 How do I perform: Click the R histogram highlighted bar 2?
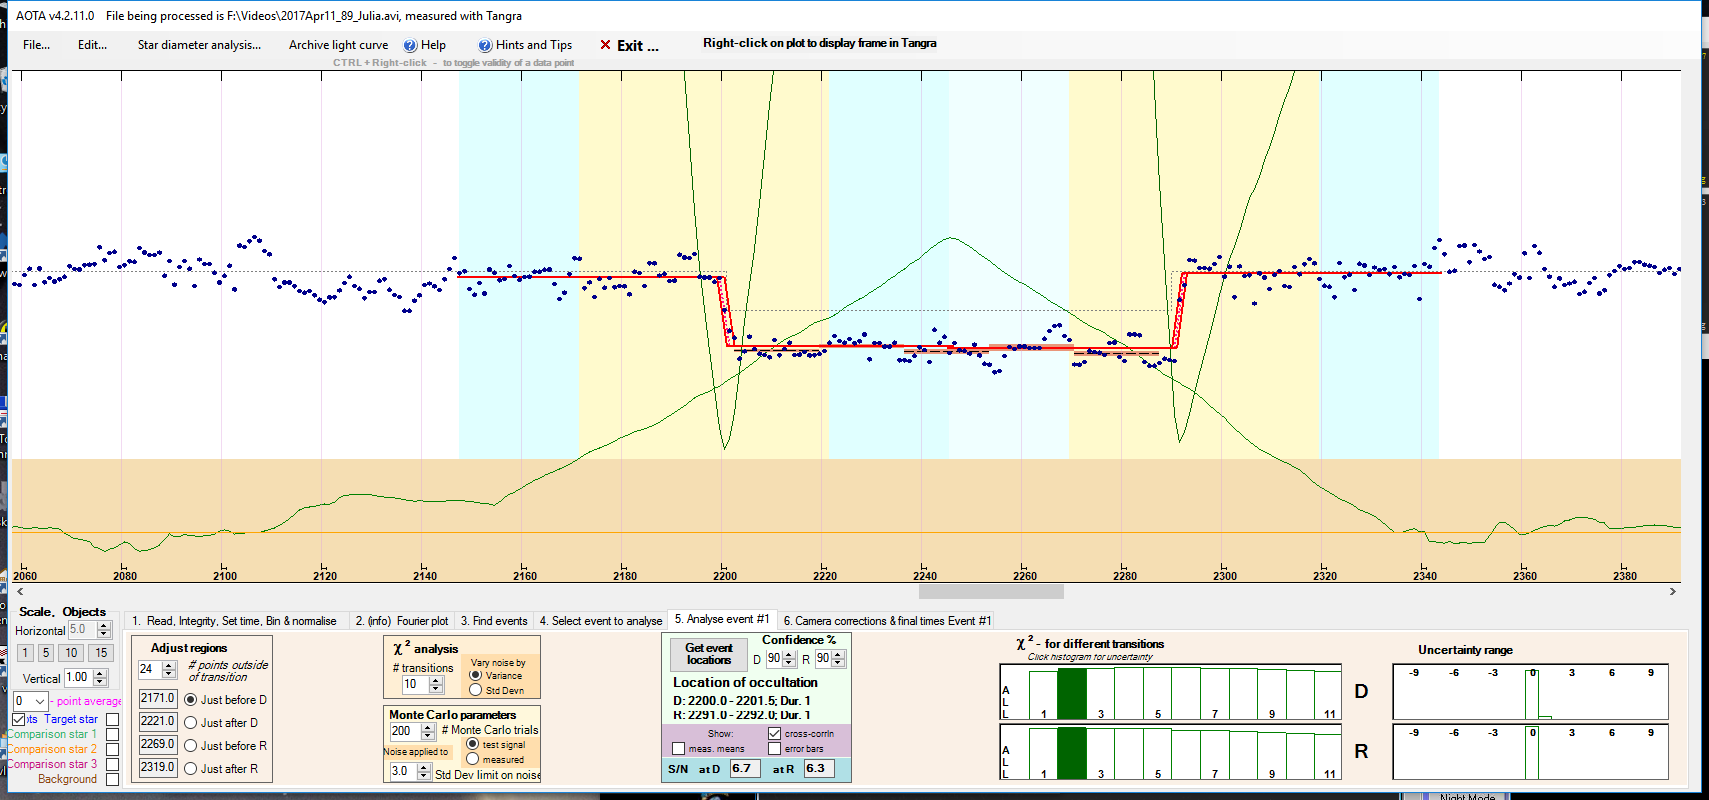(x=1072, y=753)
